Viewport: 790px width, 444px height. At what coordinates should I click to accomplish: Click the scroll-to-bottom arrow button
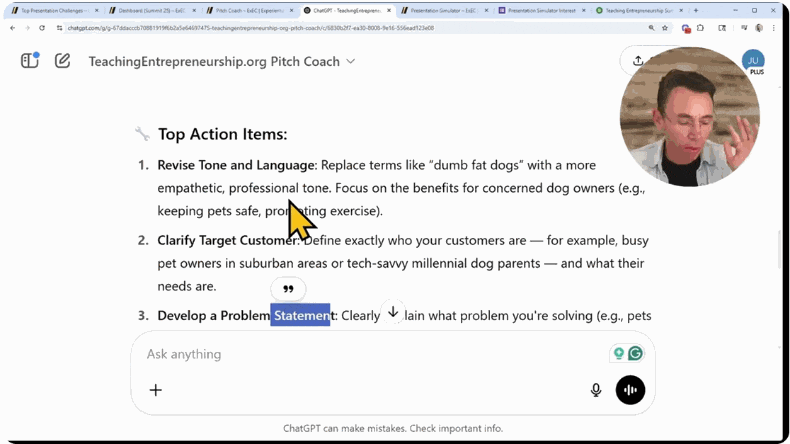click(393, 312)
